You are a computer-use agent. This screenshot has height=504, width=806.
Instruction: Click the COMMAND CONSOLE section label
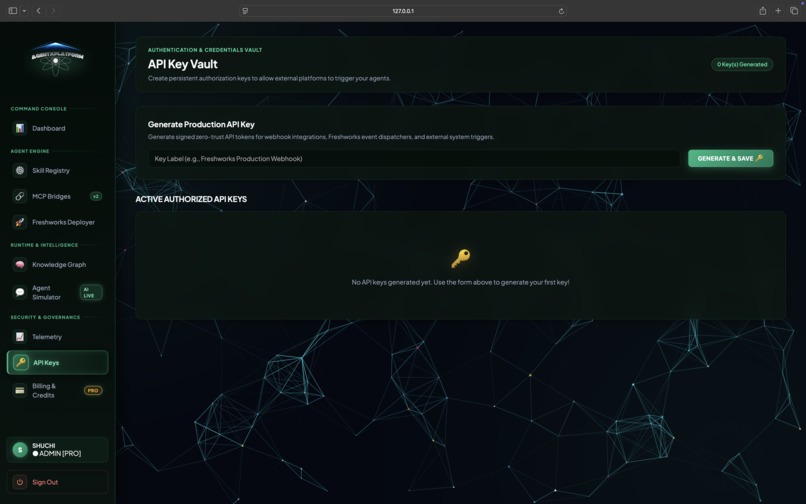(39, 109)
